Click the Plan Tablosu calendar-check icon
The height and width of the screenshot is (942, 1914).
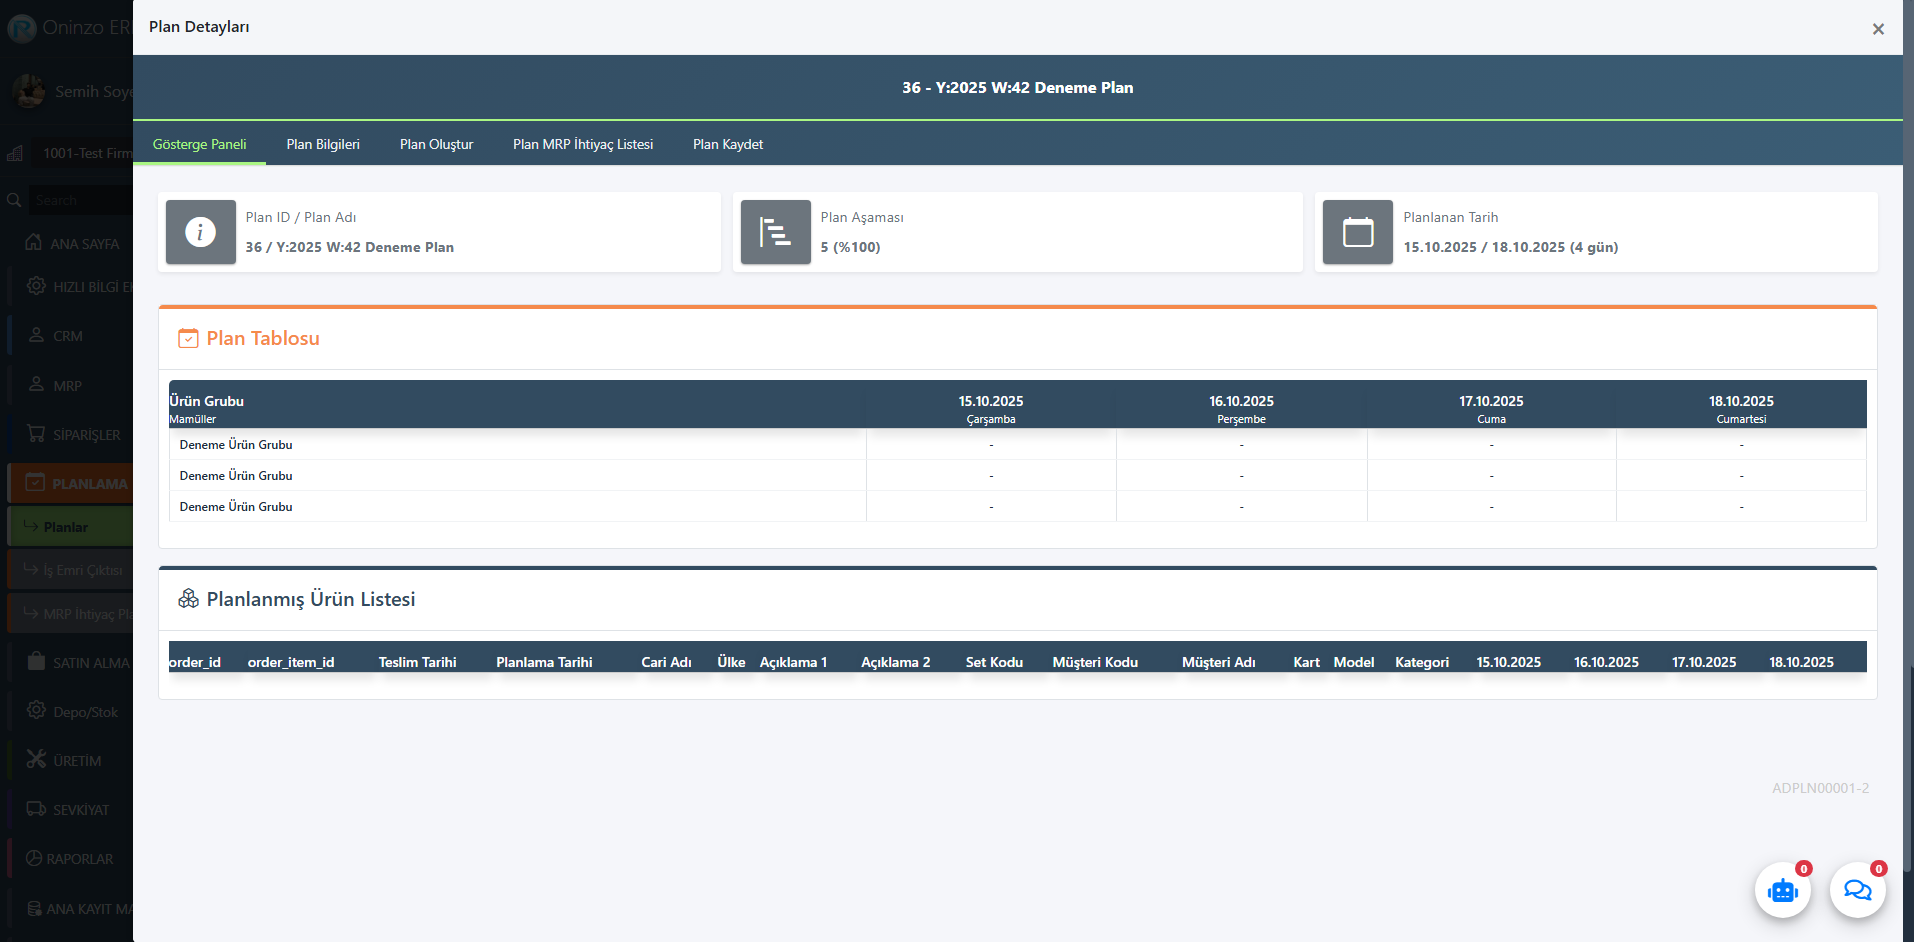tap(188, 338)
